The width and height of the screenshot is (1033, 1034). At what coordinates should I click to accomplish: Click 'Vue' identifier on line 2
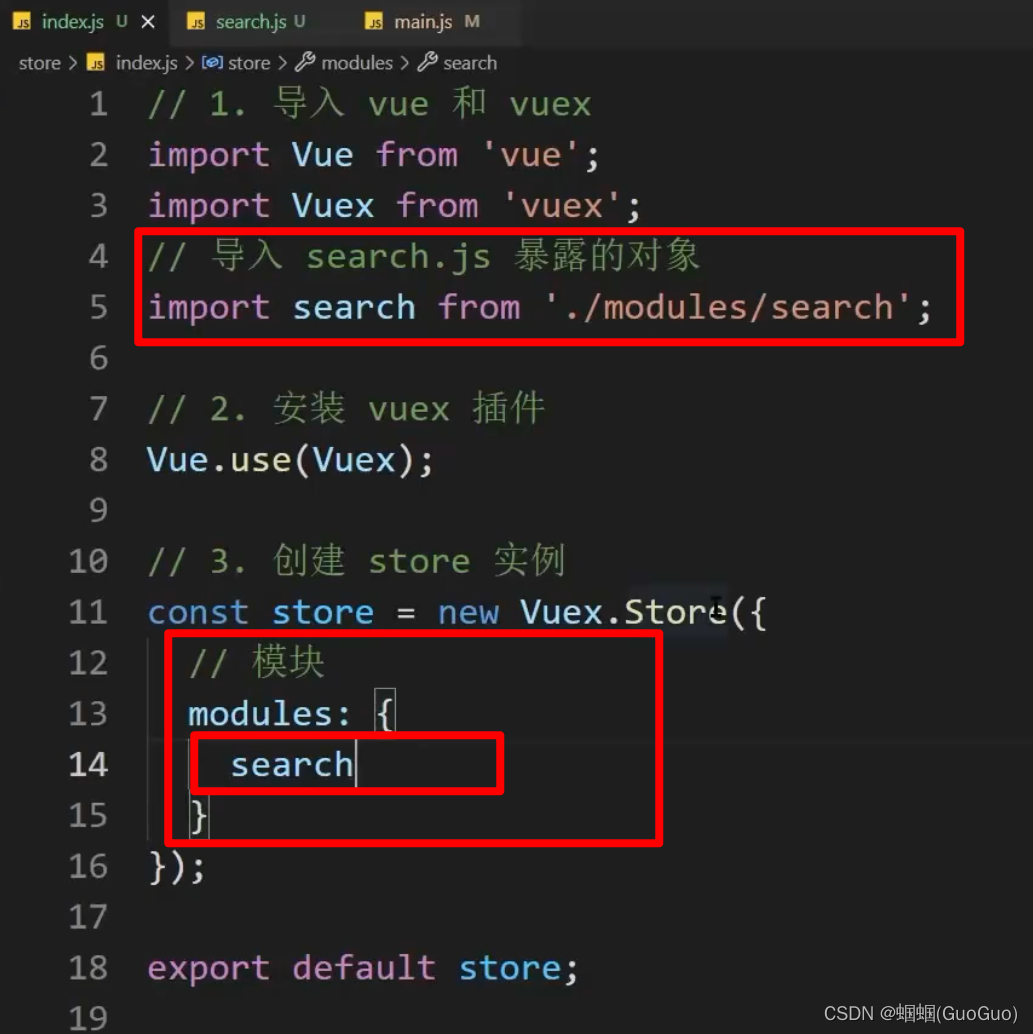click(x=322, y=156)
